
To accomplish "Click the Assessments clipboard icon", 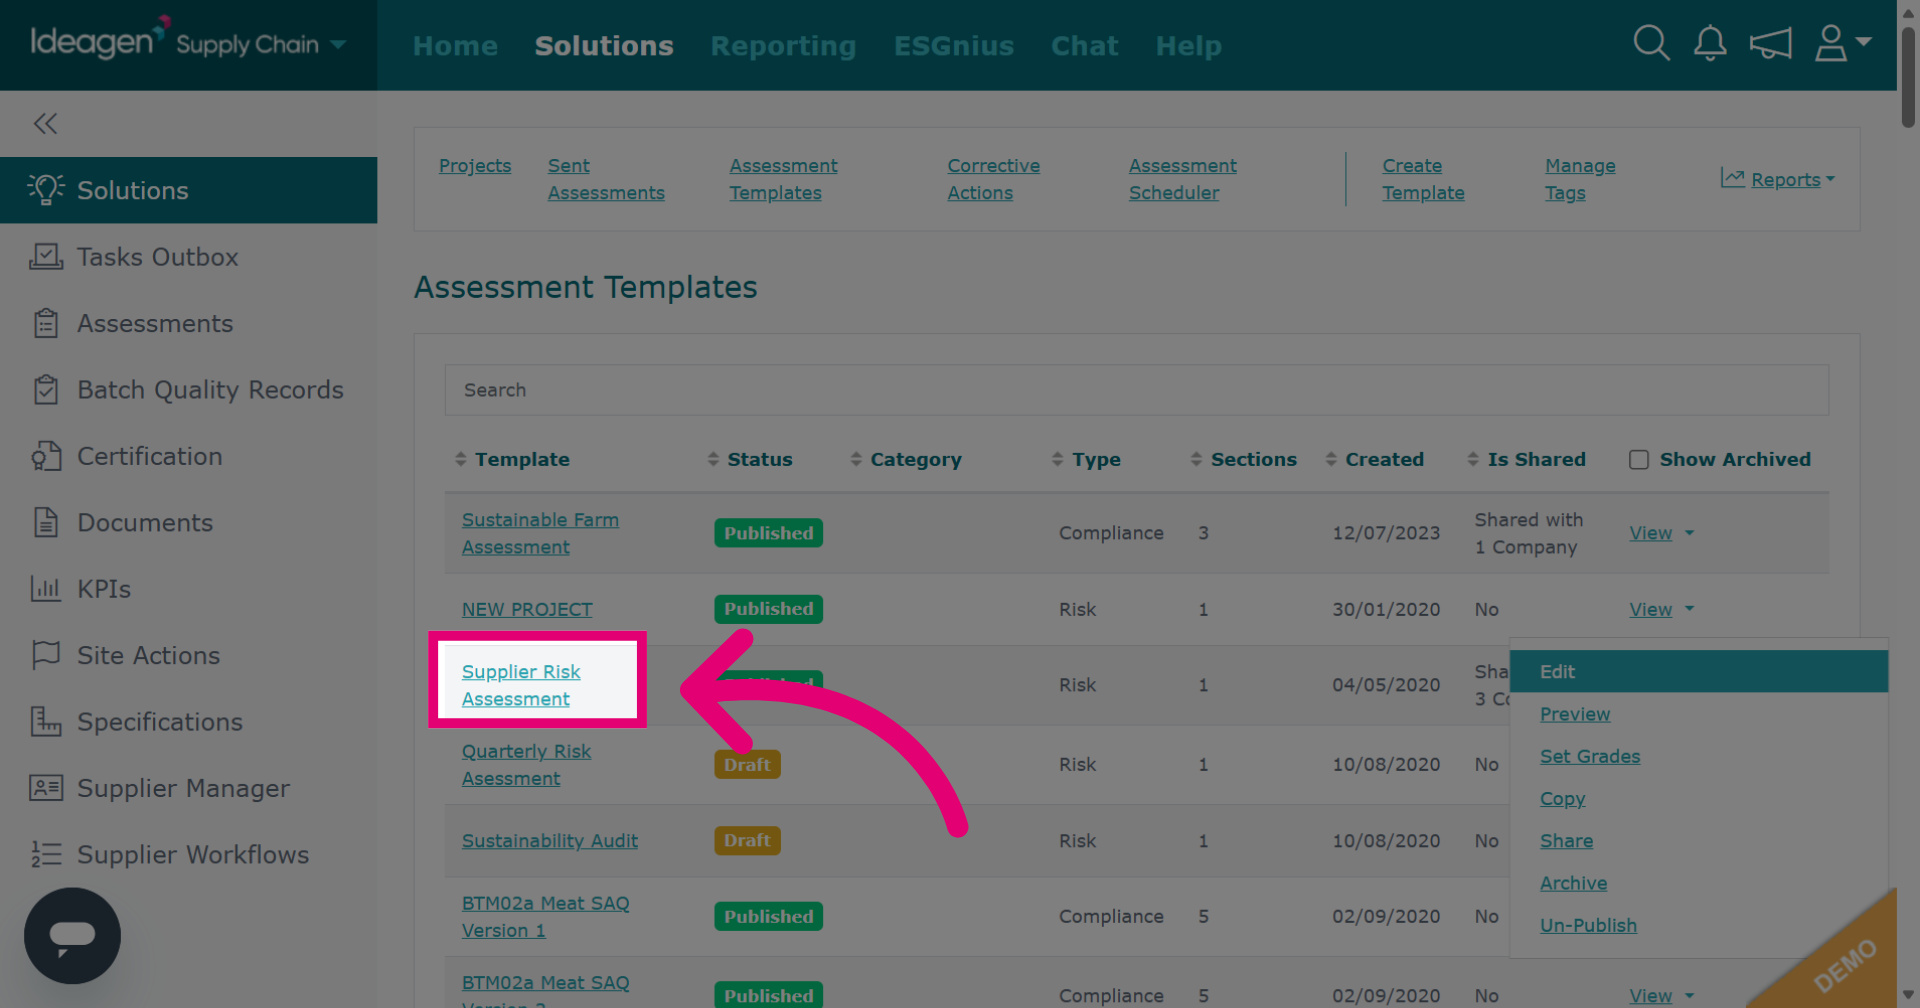I will tap(46, 323).
